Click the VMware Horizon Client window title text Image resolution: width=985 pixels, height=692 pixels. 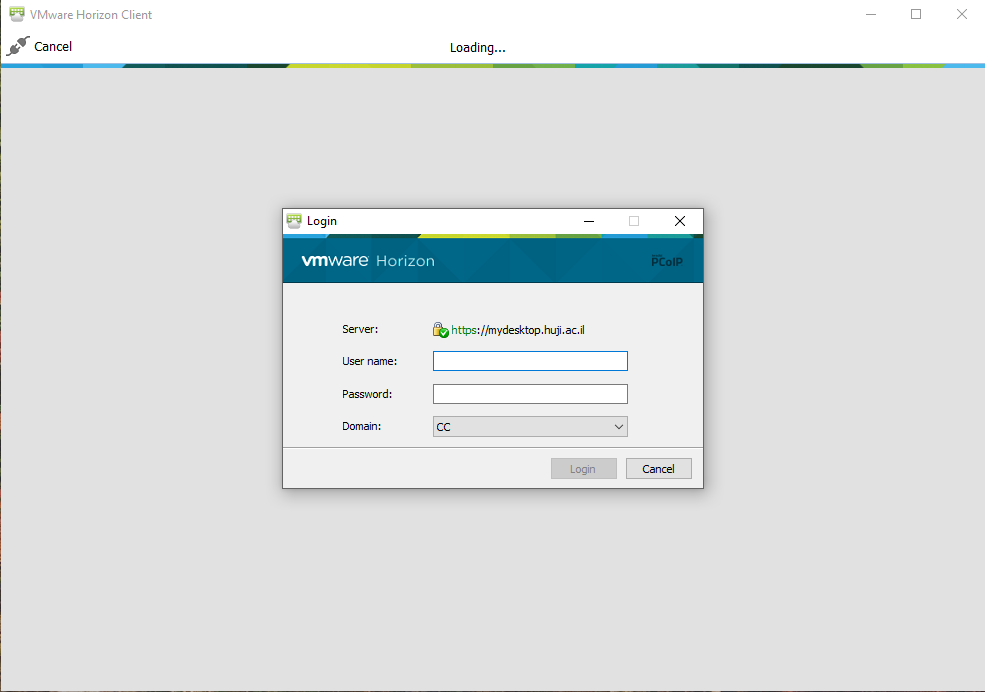tap(91, 14)
